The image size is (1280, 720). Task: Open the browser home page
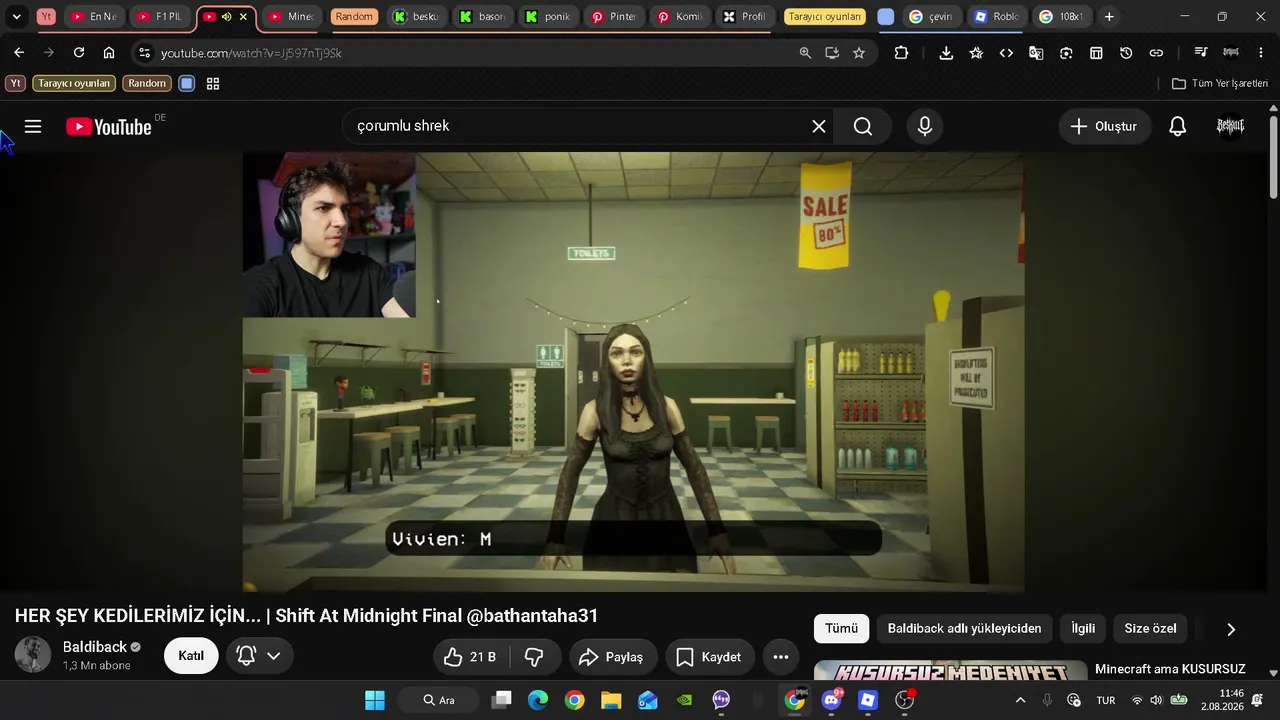point(109,53)
